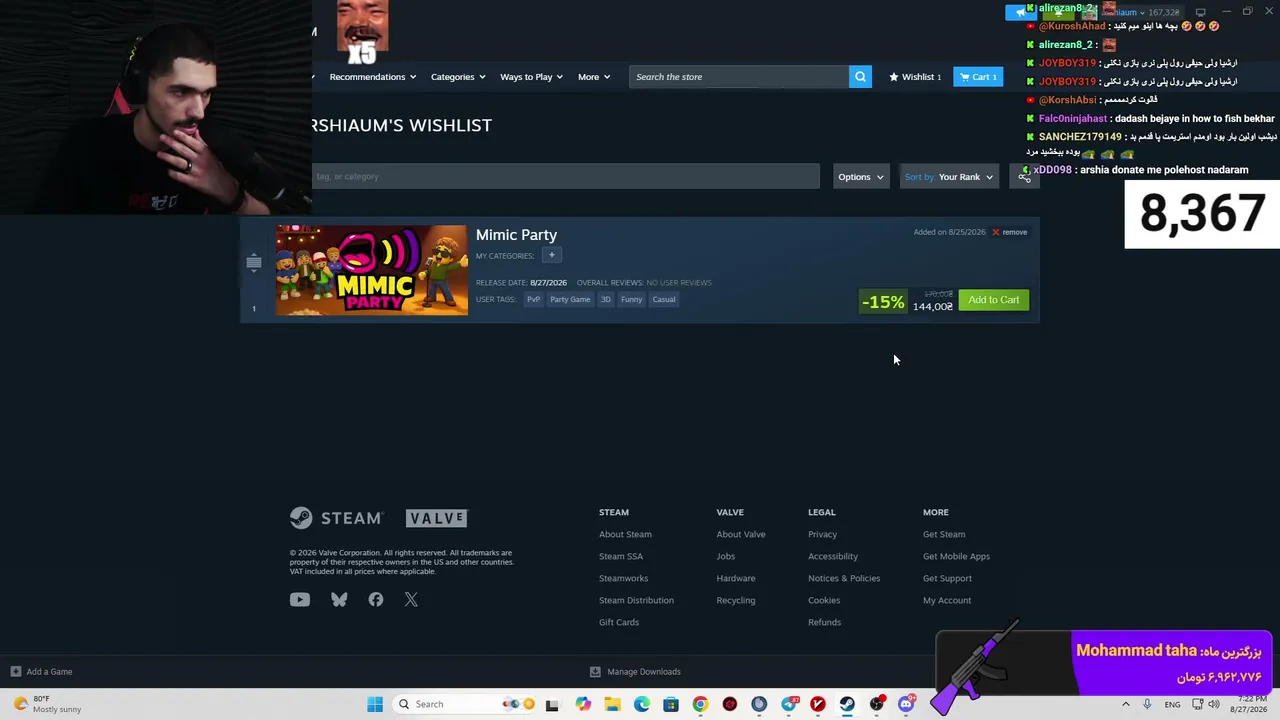Open Steam's Bluesky page icon
The height and width of the screenshot is (720, 1280).
(x=339, y=600)
